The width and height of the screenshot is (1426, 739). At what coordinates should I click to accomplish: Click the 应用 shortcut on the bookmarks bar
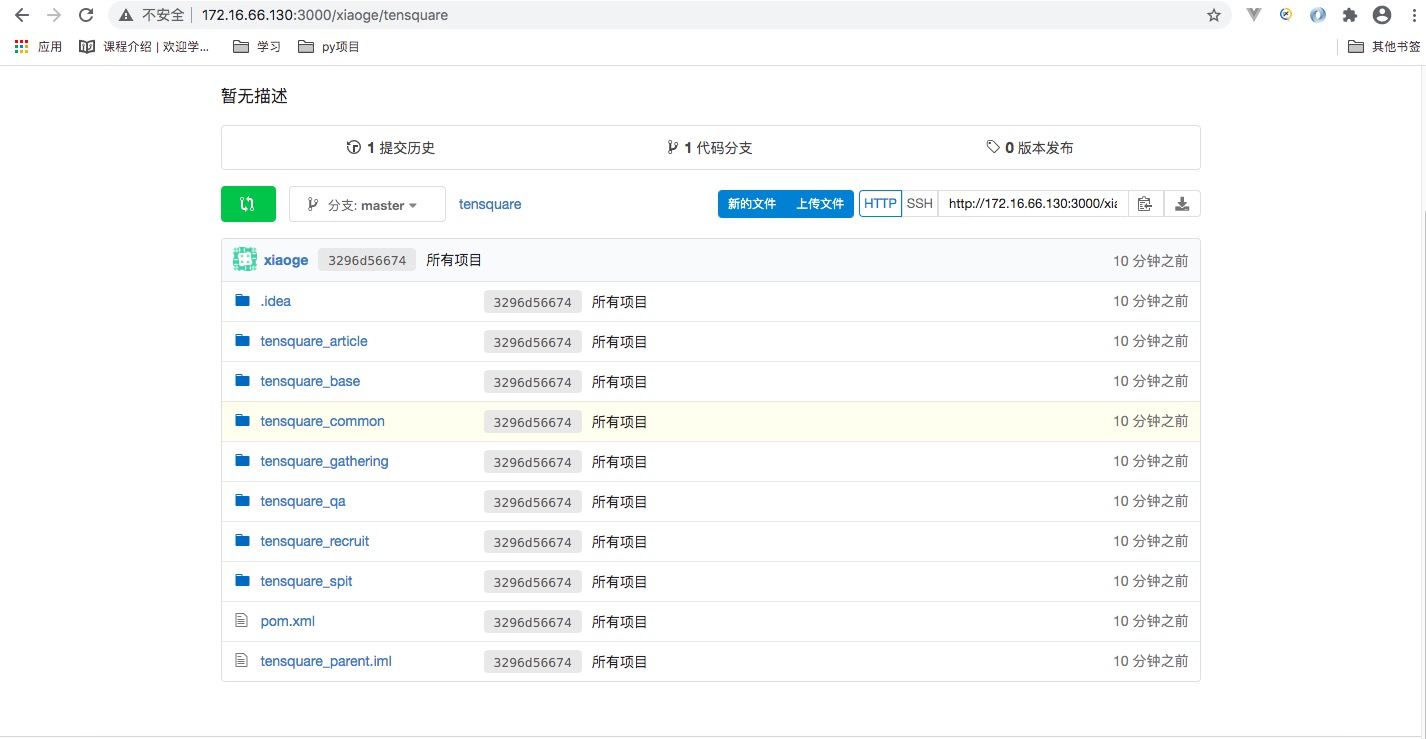point(40,46)
